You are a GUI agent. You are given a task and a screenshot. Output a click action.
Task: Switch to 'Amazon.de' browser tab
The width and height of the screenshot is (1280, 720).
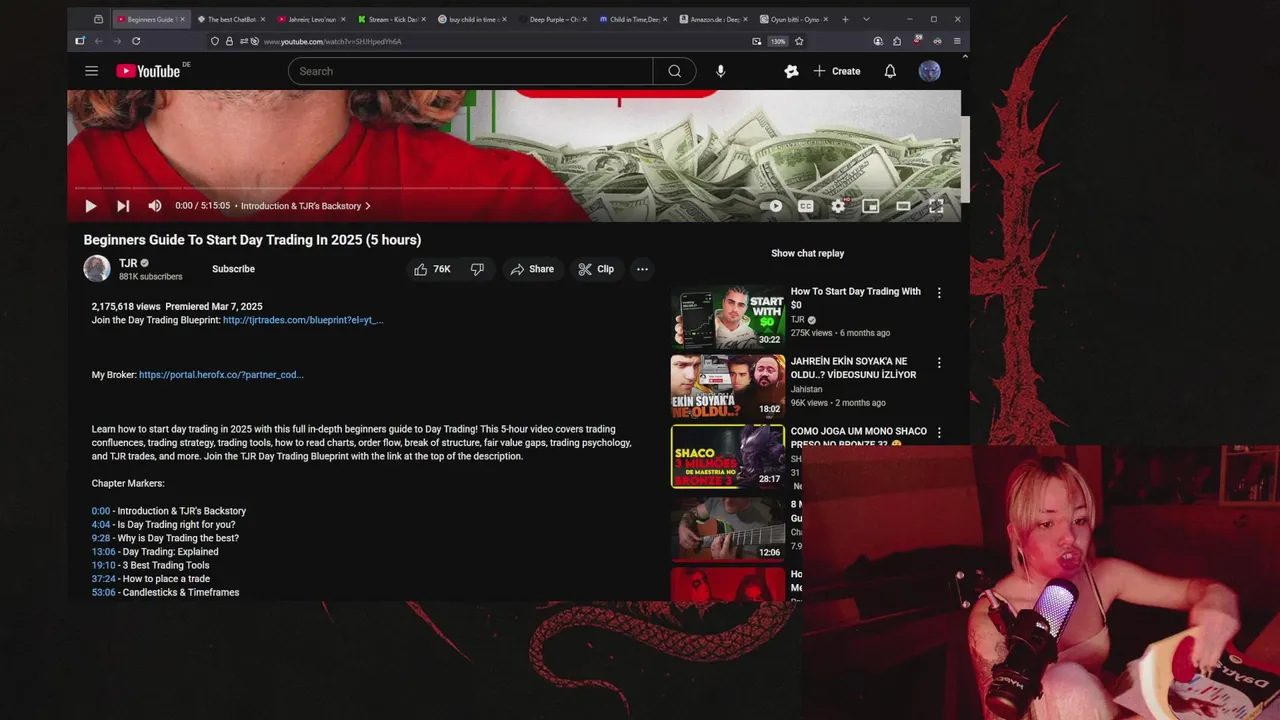tap(713, 19)
